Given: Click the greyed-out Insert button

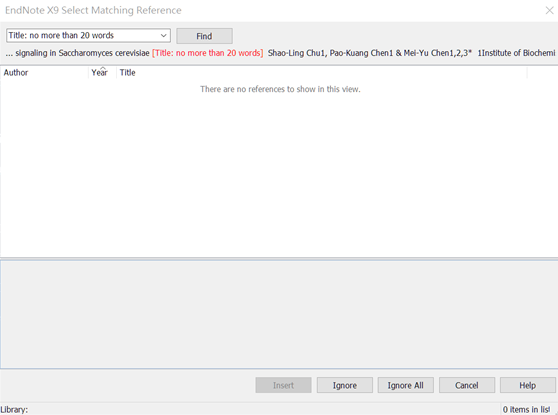Looking at the screenshot, I should tap(283, 385).
